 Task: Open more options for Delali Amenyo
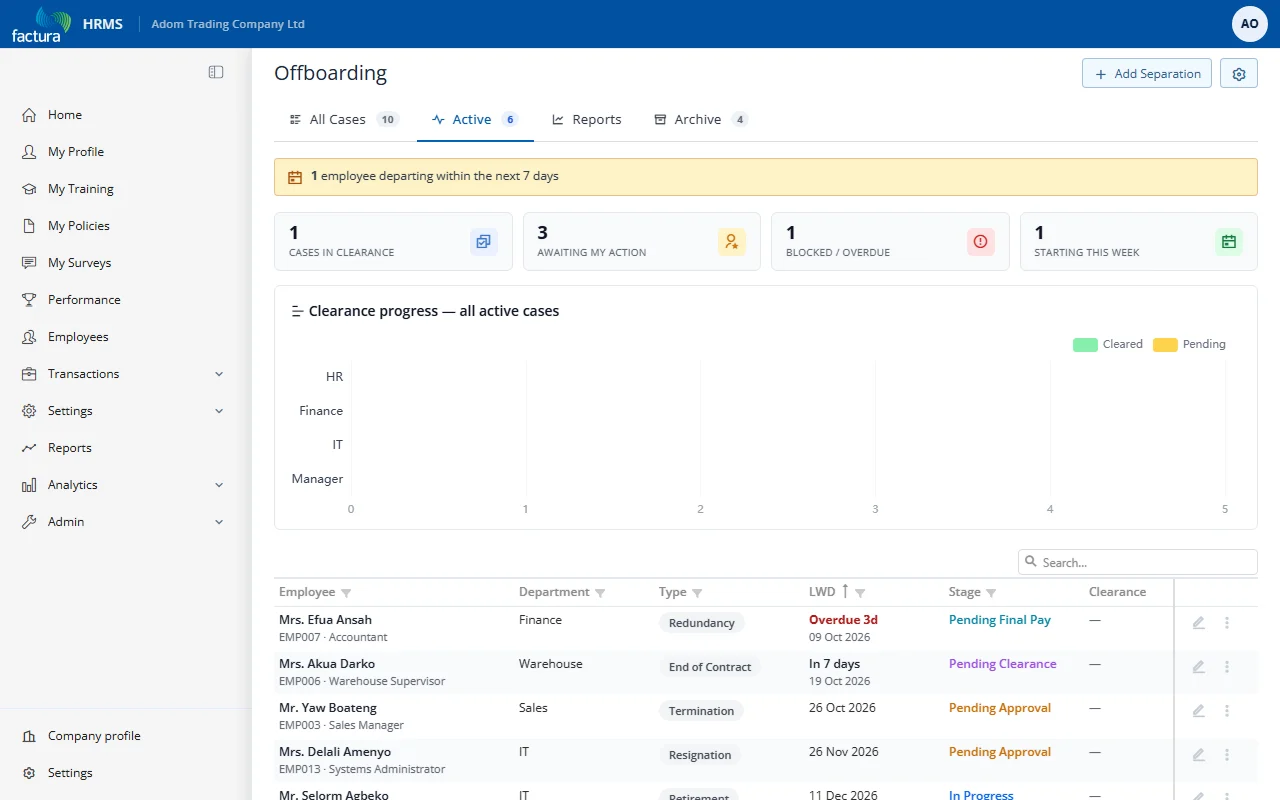point(1227,755)
